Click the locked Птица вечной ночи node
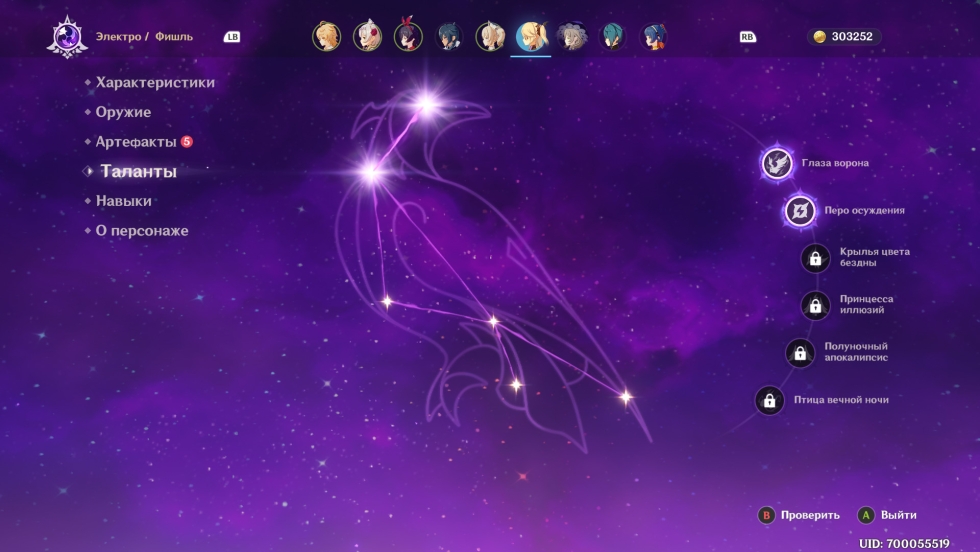 click(x=770, y=400)
